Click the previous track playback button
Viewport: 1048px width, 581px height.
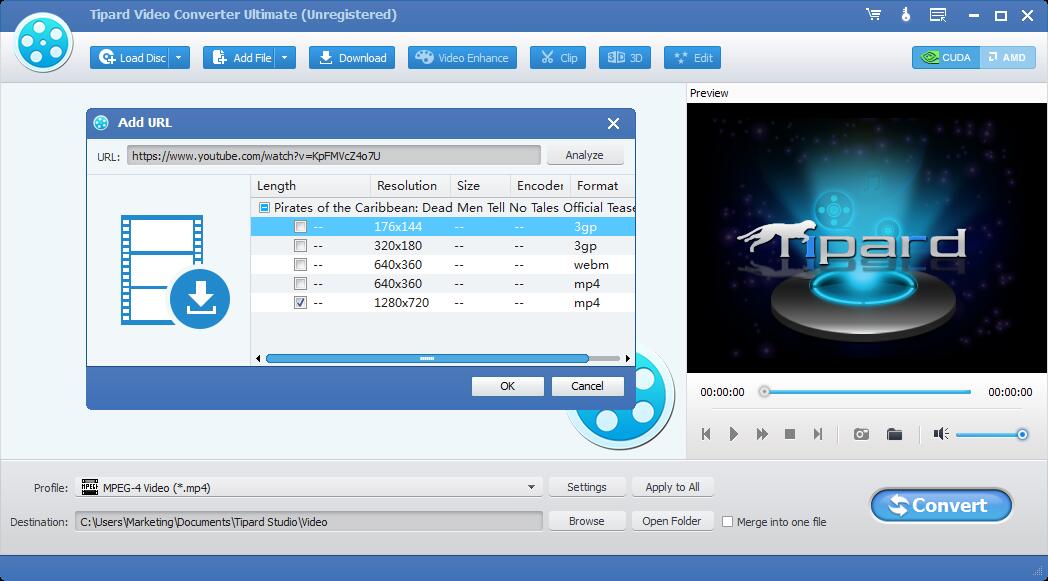pyautogui.click(x=706, y=435)
